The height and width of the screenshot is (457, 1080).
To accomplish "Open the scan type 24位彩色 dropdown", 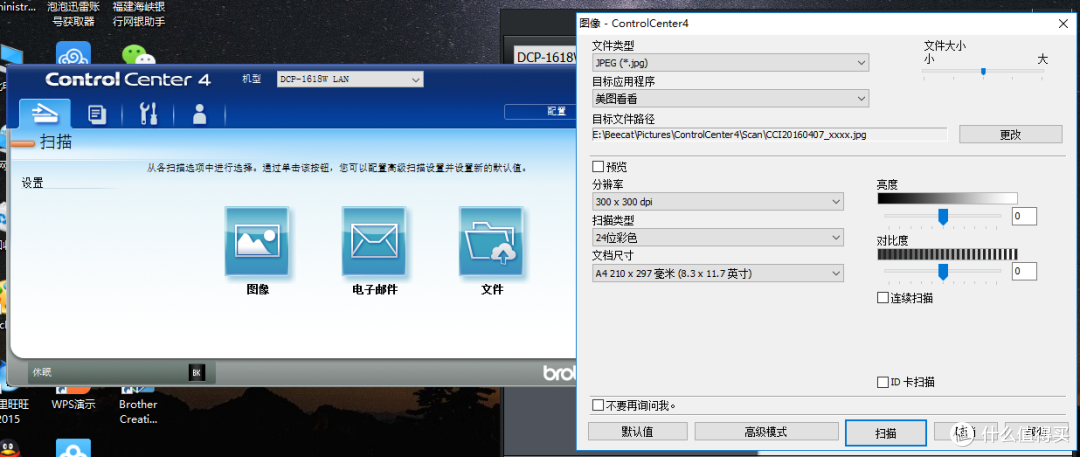I will (718, 238).
